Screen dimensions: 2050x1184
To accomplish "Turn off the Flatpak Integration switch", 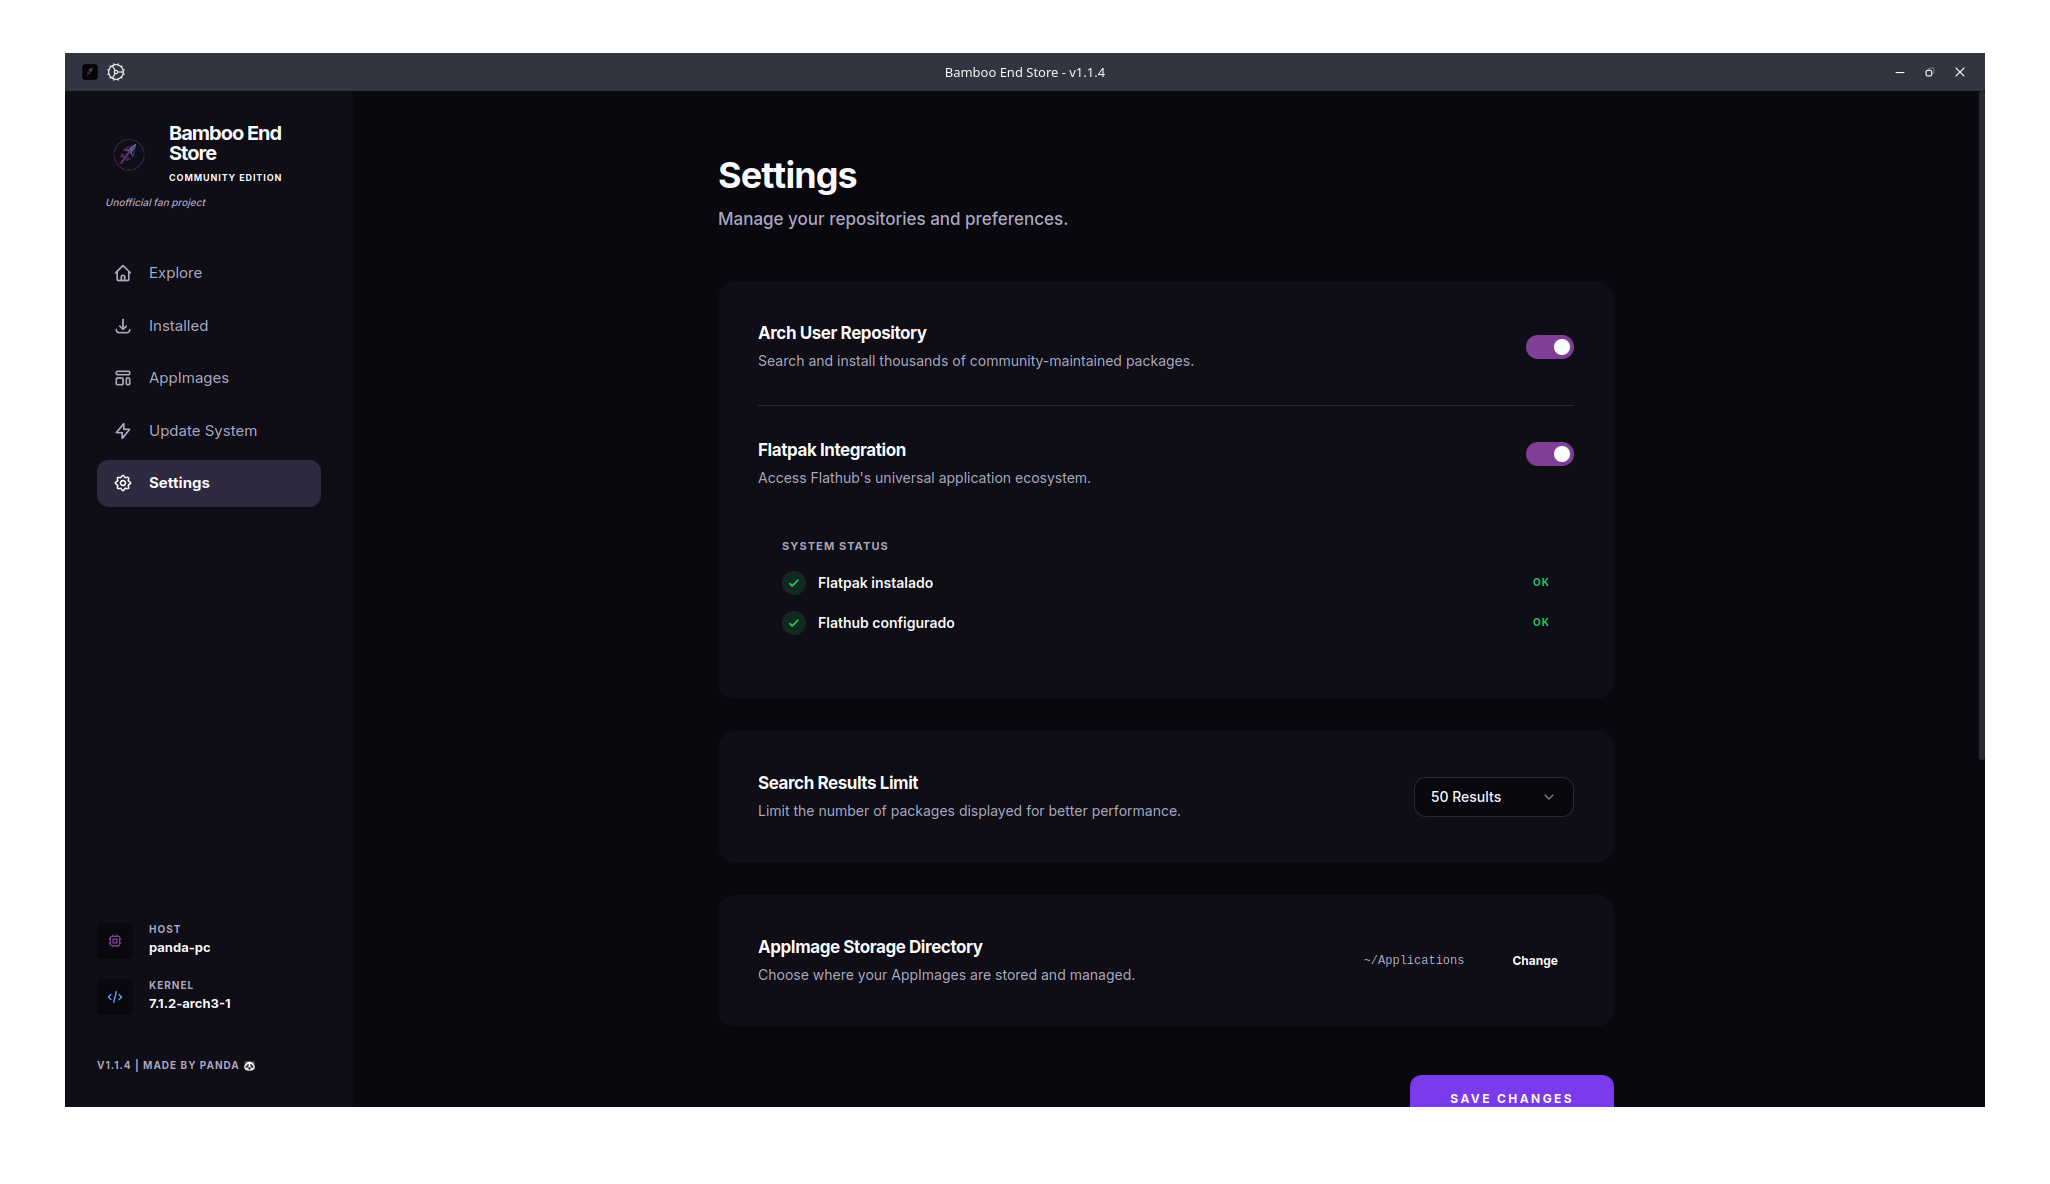I will click(1549, 454).
